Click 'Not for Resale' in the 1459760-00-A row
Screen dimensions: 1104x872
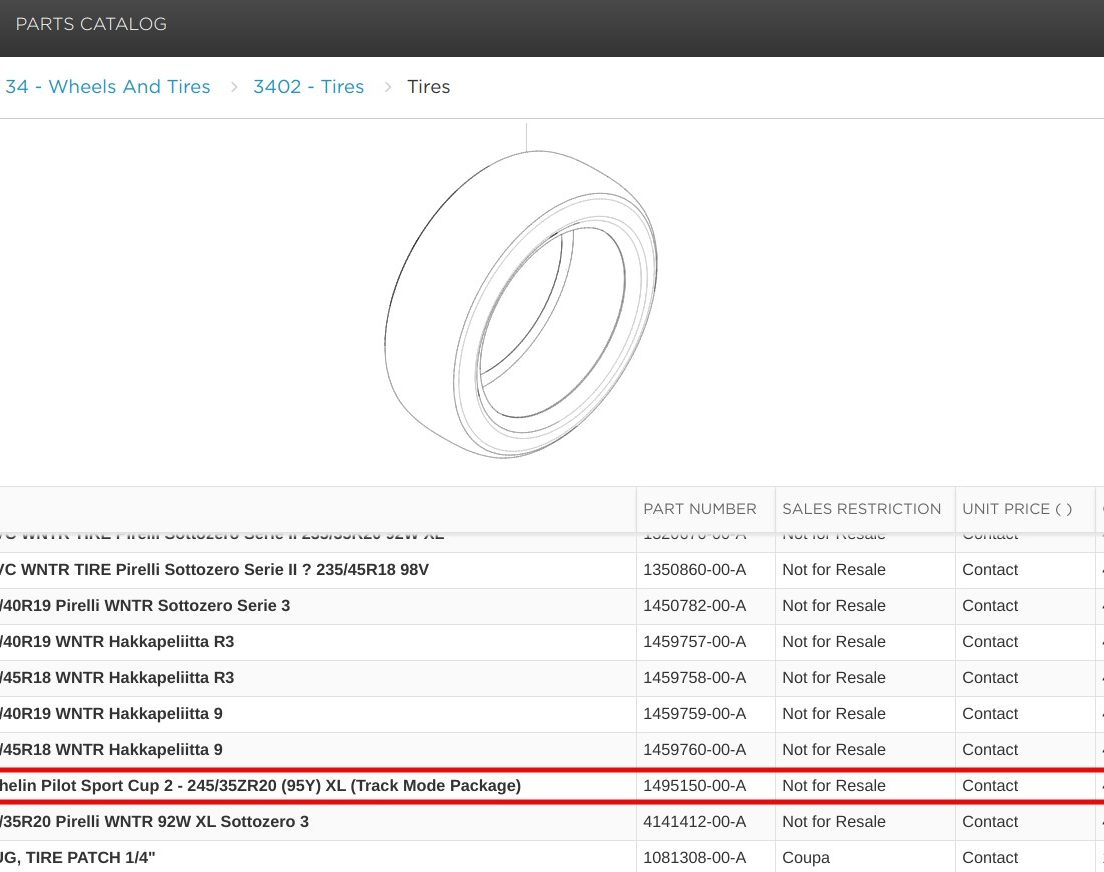click(834, 749)
